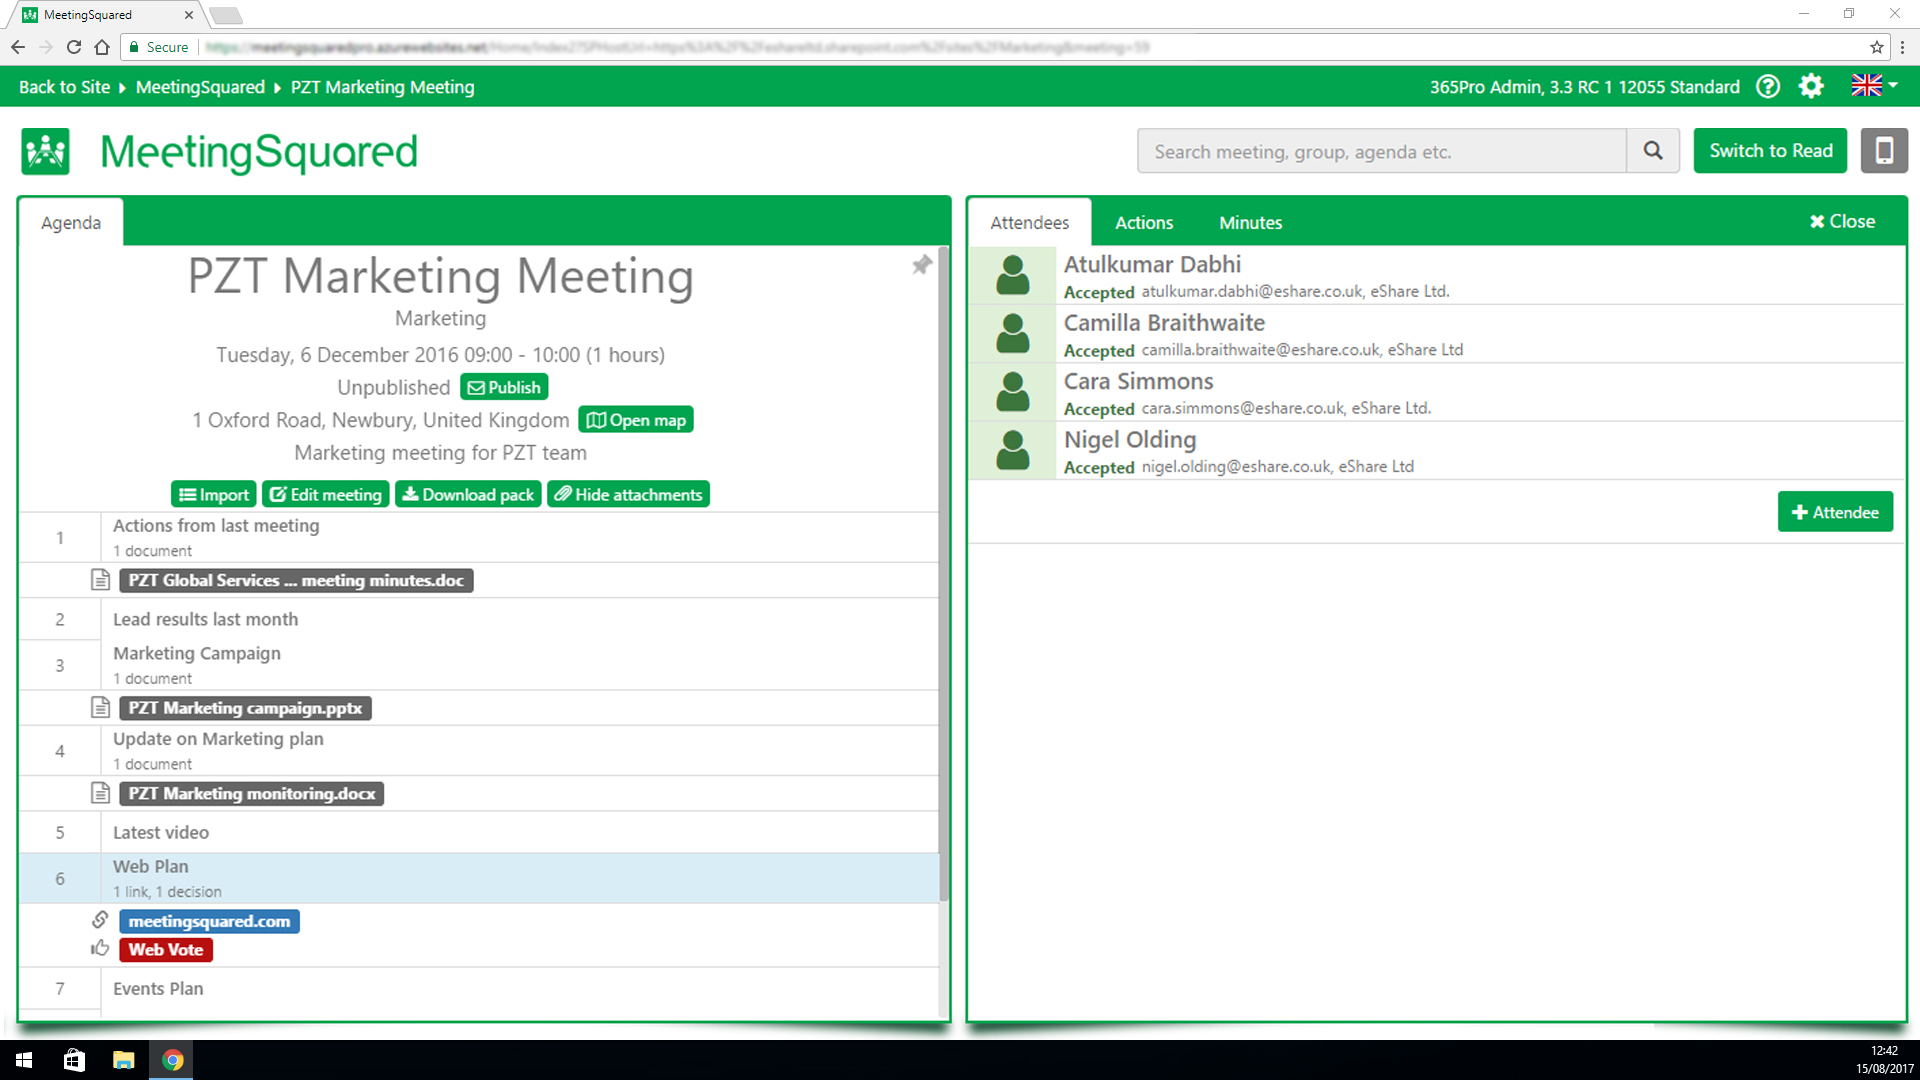Switch to Read mode

click(x=1770, y=151)
